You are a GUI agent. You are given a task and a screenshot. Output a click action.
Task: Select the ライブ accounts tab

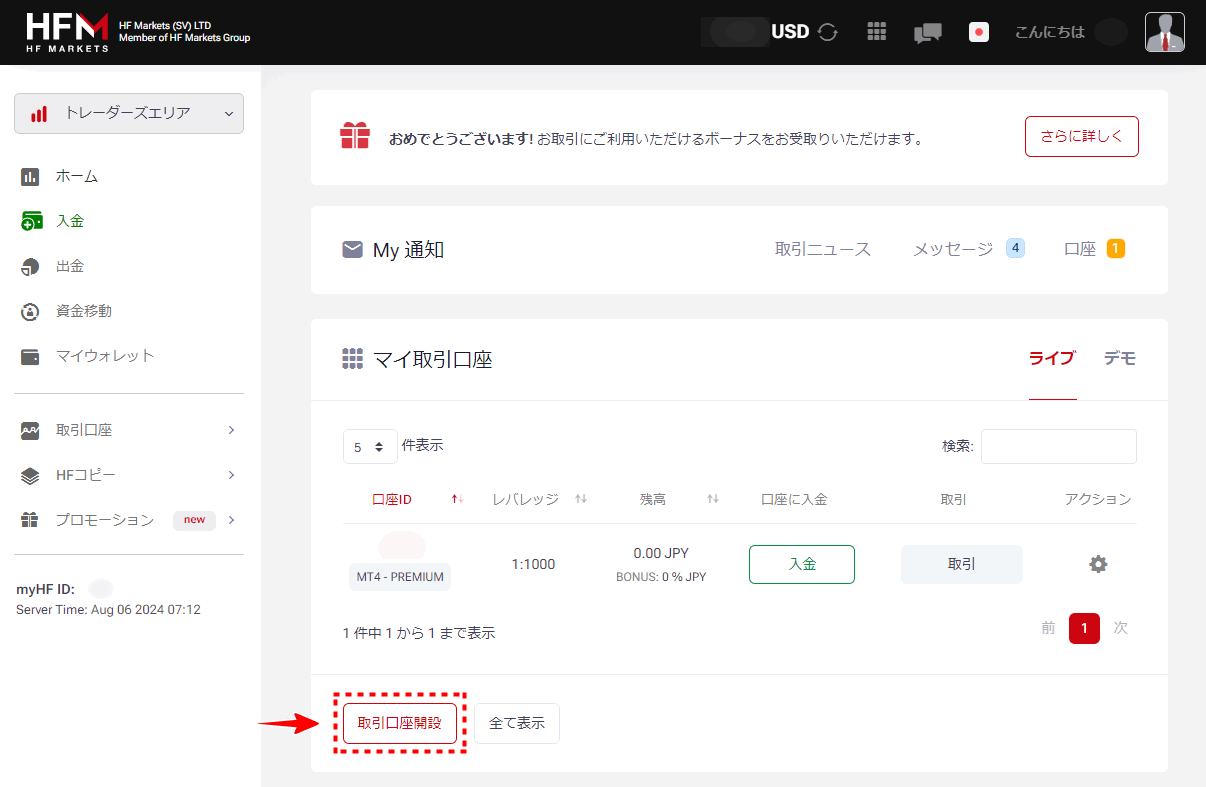pos(1052,358)
